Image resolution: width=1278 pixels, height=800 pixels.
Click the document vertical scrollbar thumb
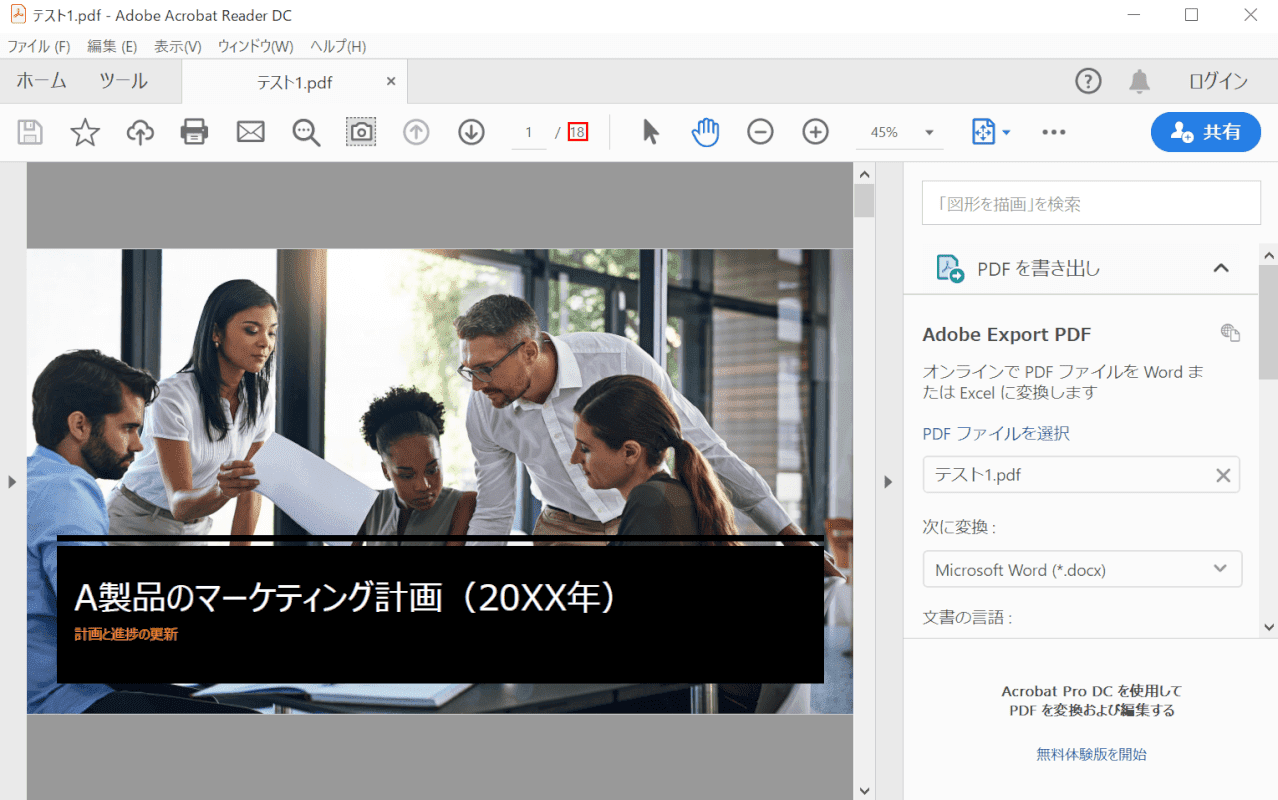[864, 200]
